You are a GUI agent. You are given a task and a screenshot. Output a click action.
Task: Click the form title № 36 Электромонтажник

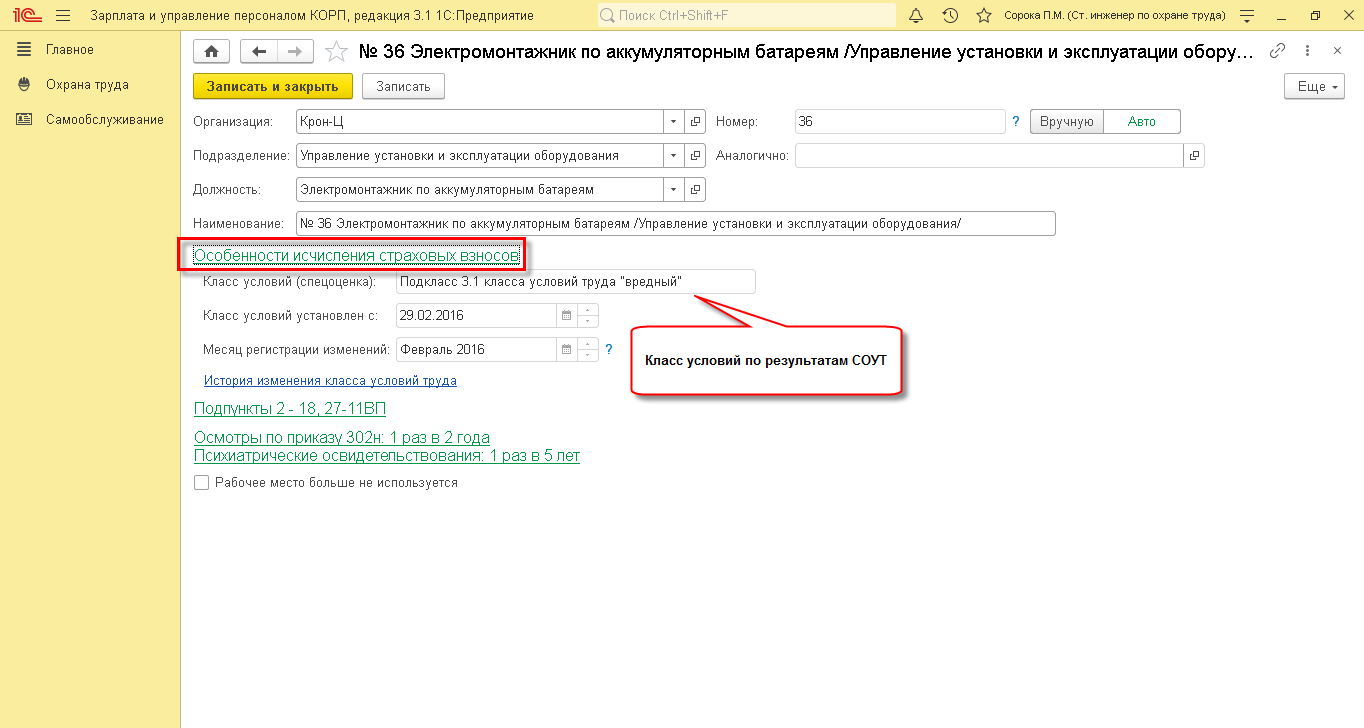pyautogui.click(x=805, y=51)
